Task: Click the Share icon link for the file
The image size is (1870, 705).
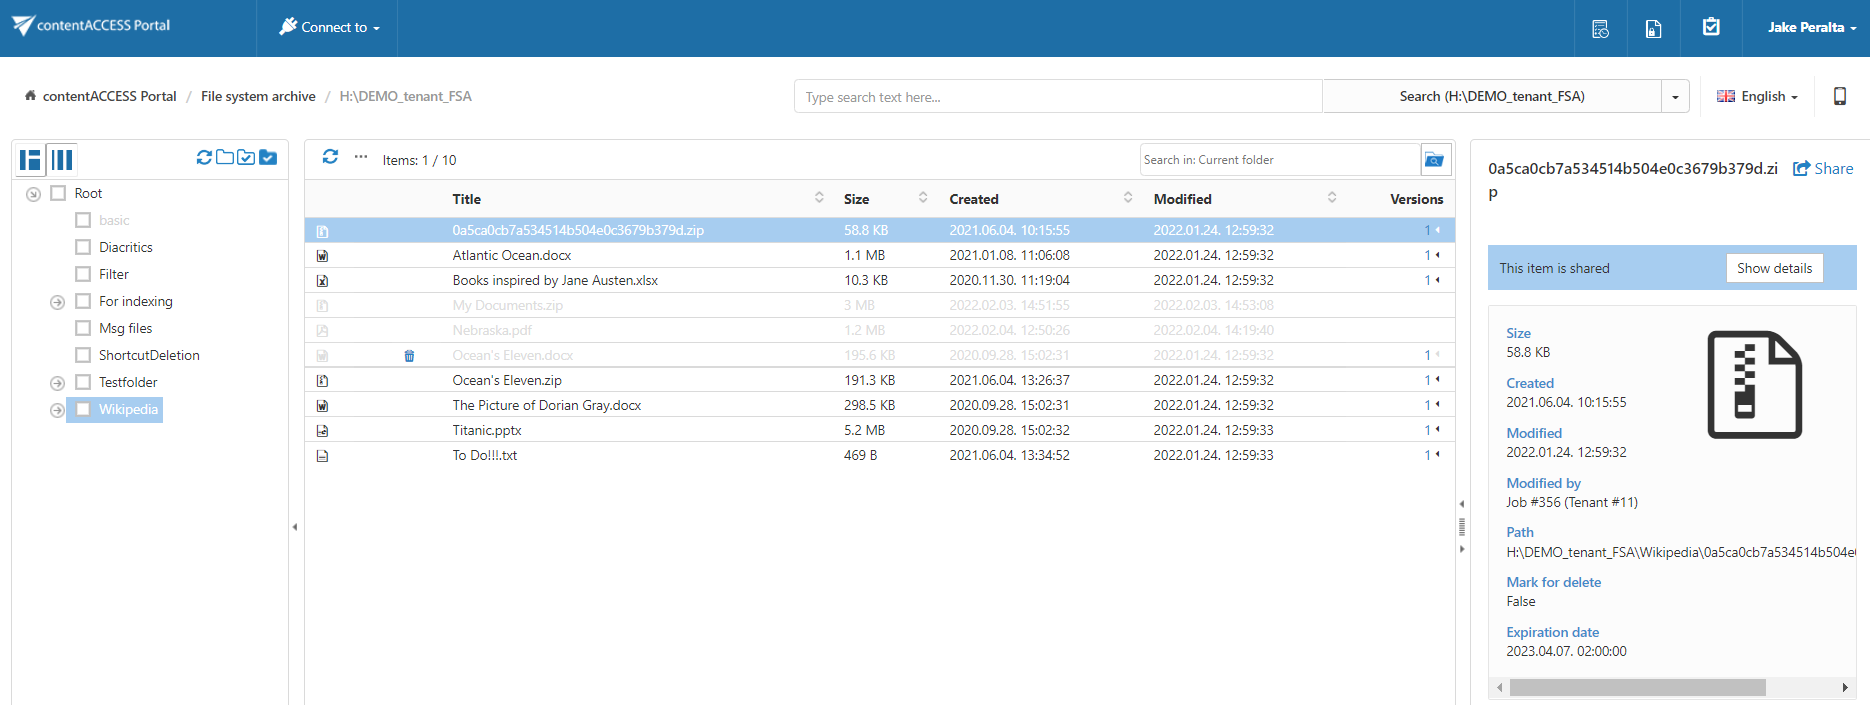Action: pos(1823,169)
